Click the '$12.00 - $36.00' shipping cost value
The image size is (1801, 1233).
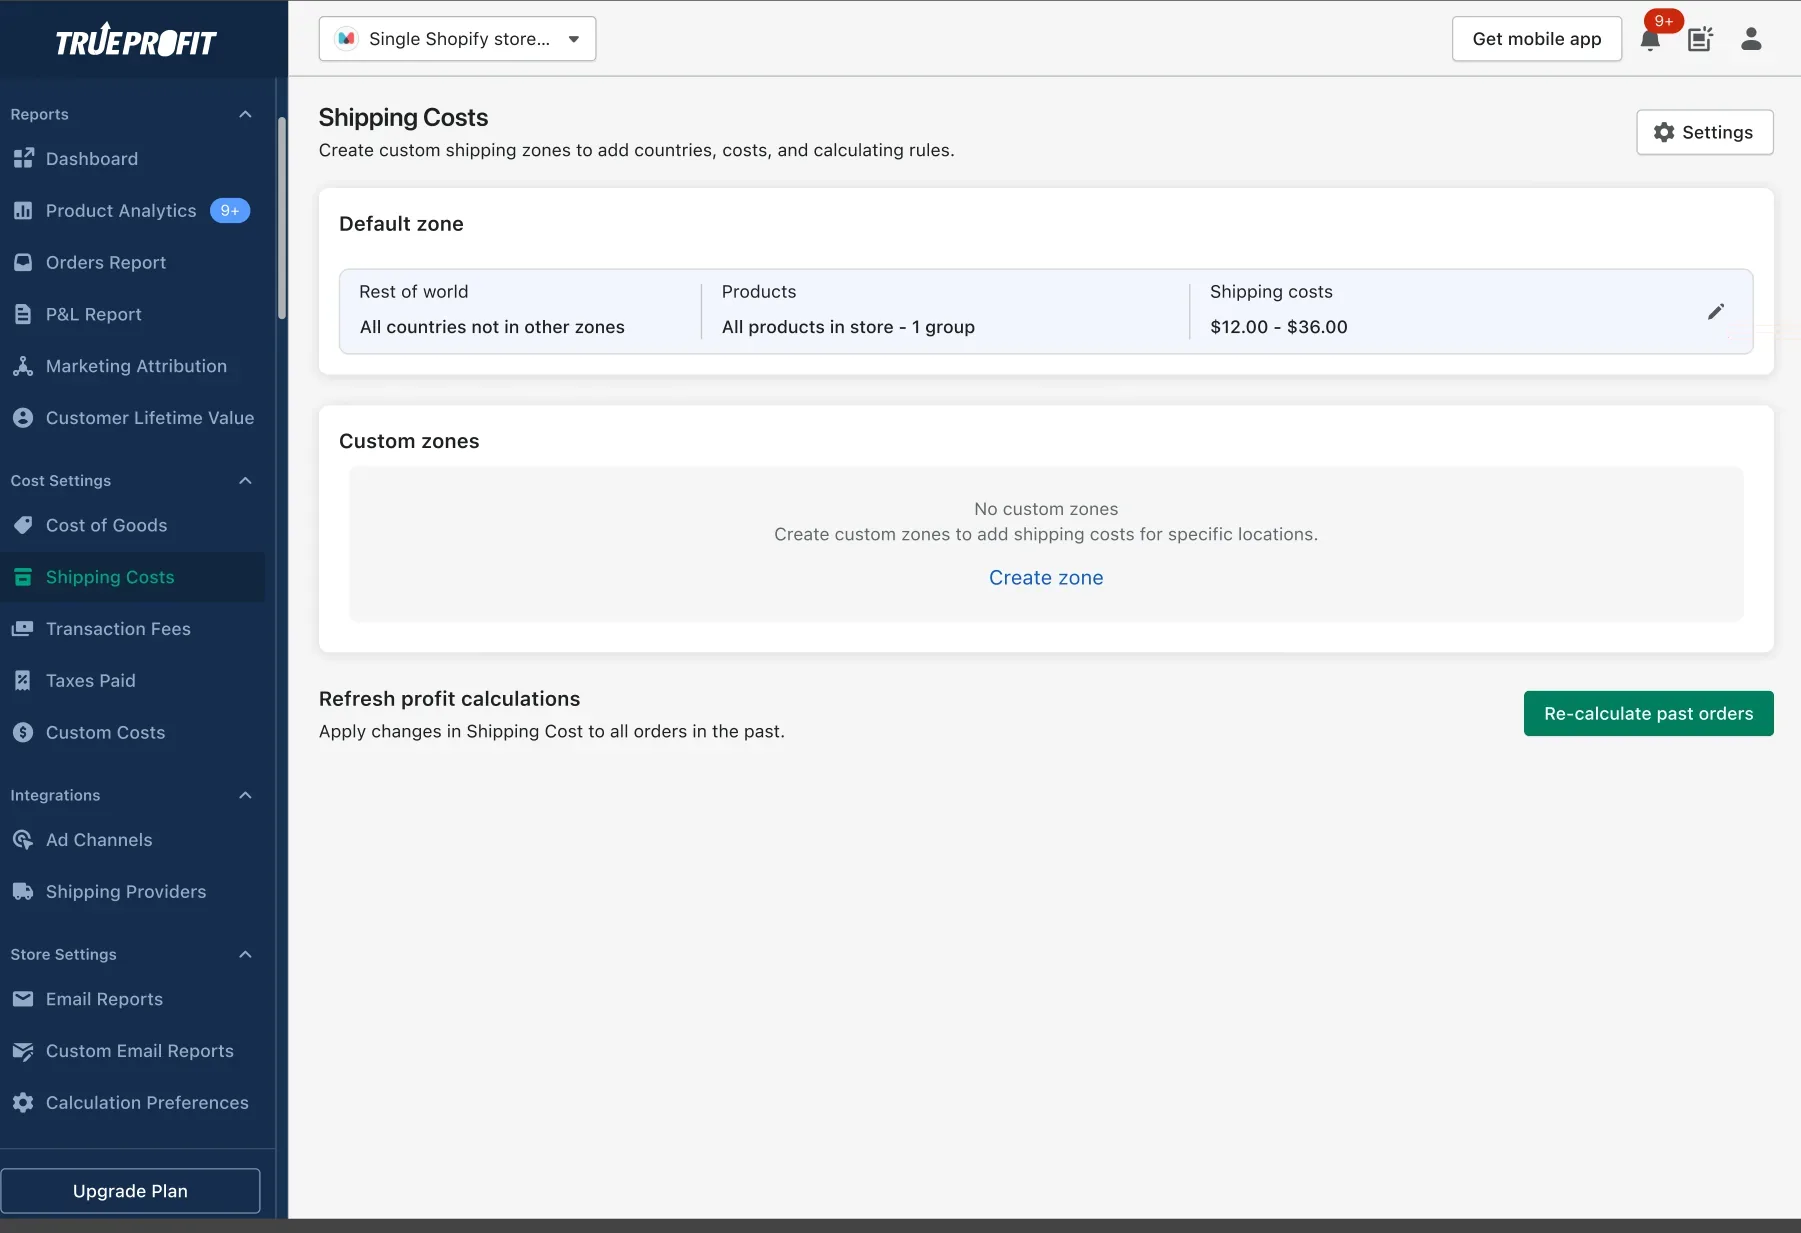coord(1278,327)
